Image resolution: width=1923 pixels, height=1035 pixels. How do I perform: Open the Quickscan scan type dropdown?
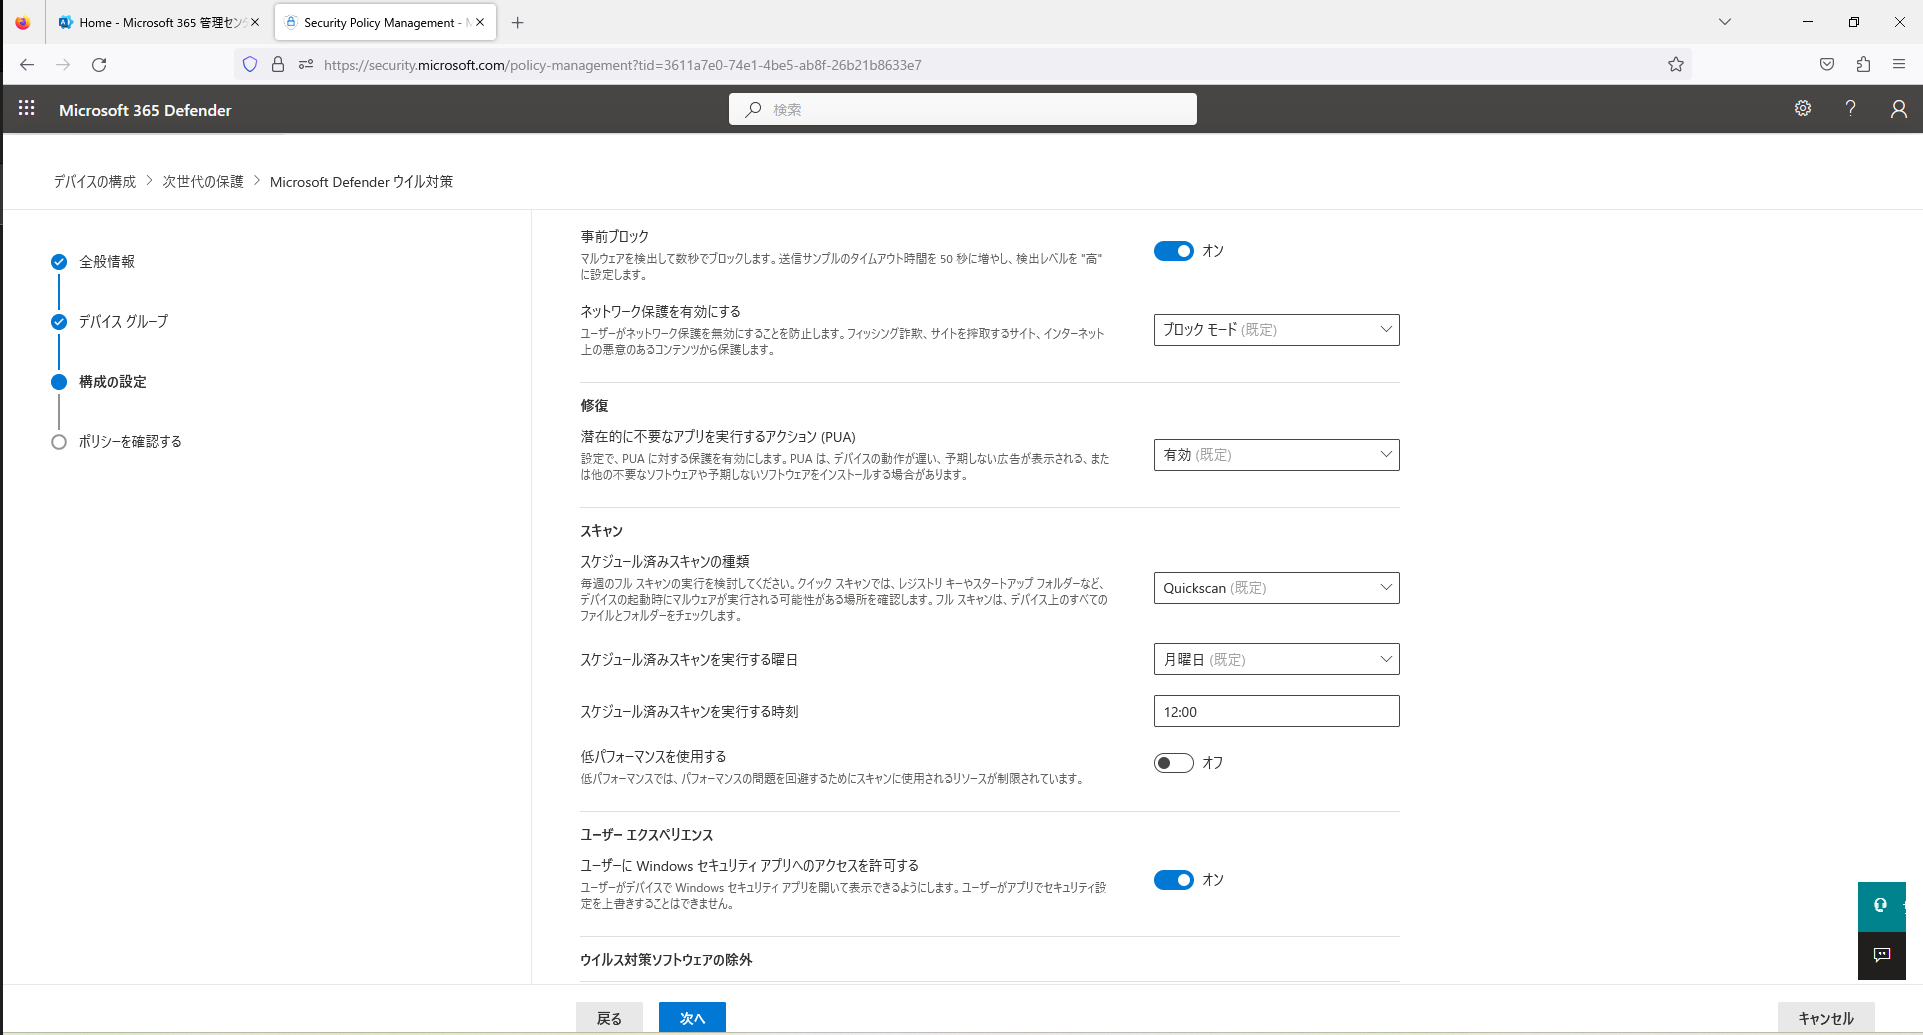[x=1277, y=588]
